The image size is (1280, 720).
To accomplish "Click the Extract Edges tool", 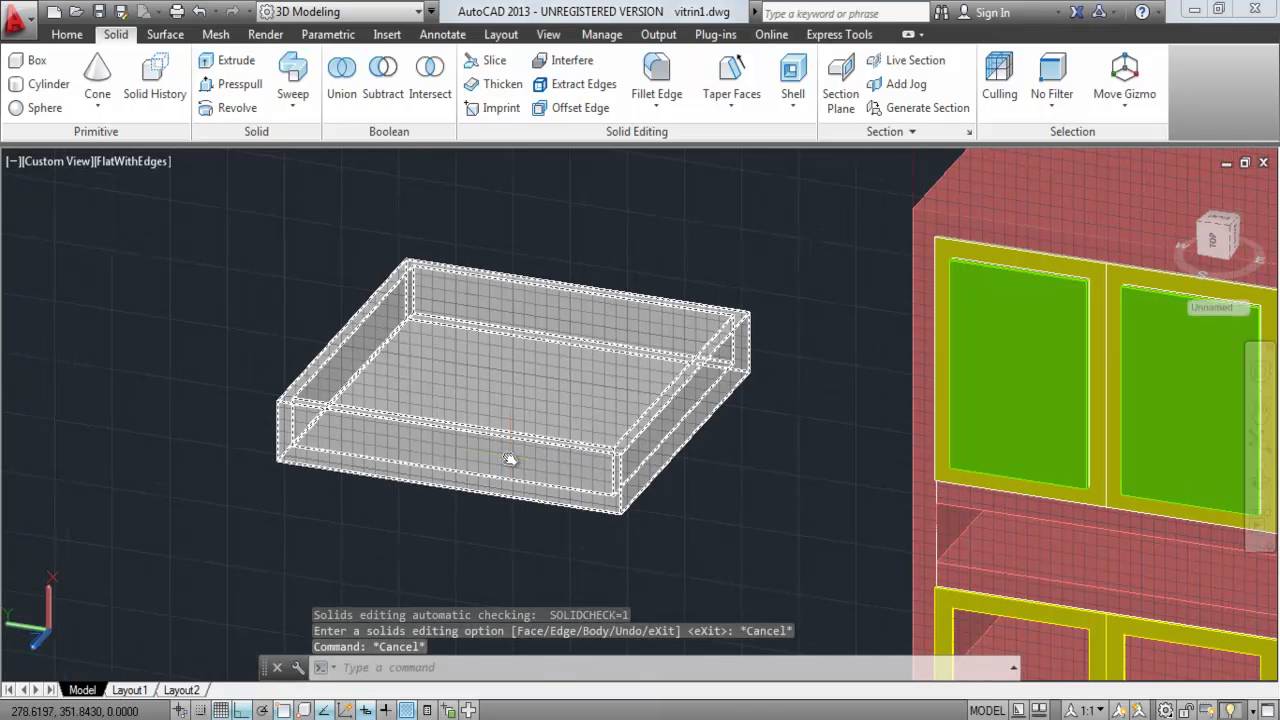I will click(574, 84).
